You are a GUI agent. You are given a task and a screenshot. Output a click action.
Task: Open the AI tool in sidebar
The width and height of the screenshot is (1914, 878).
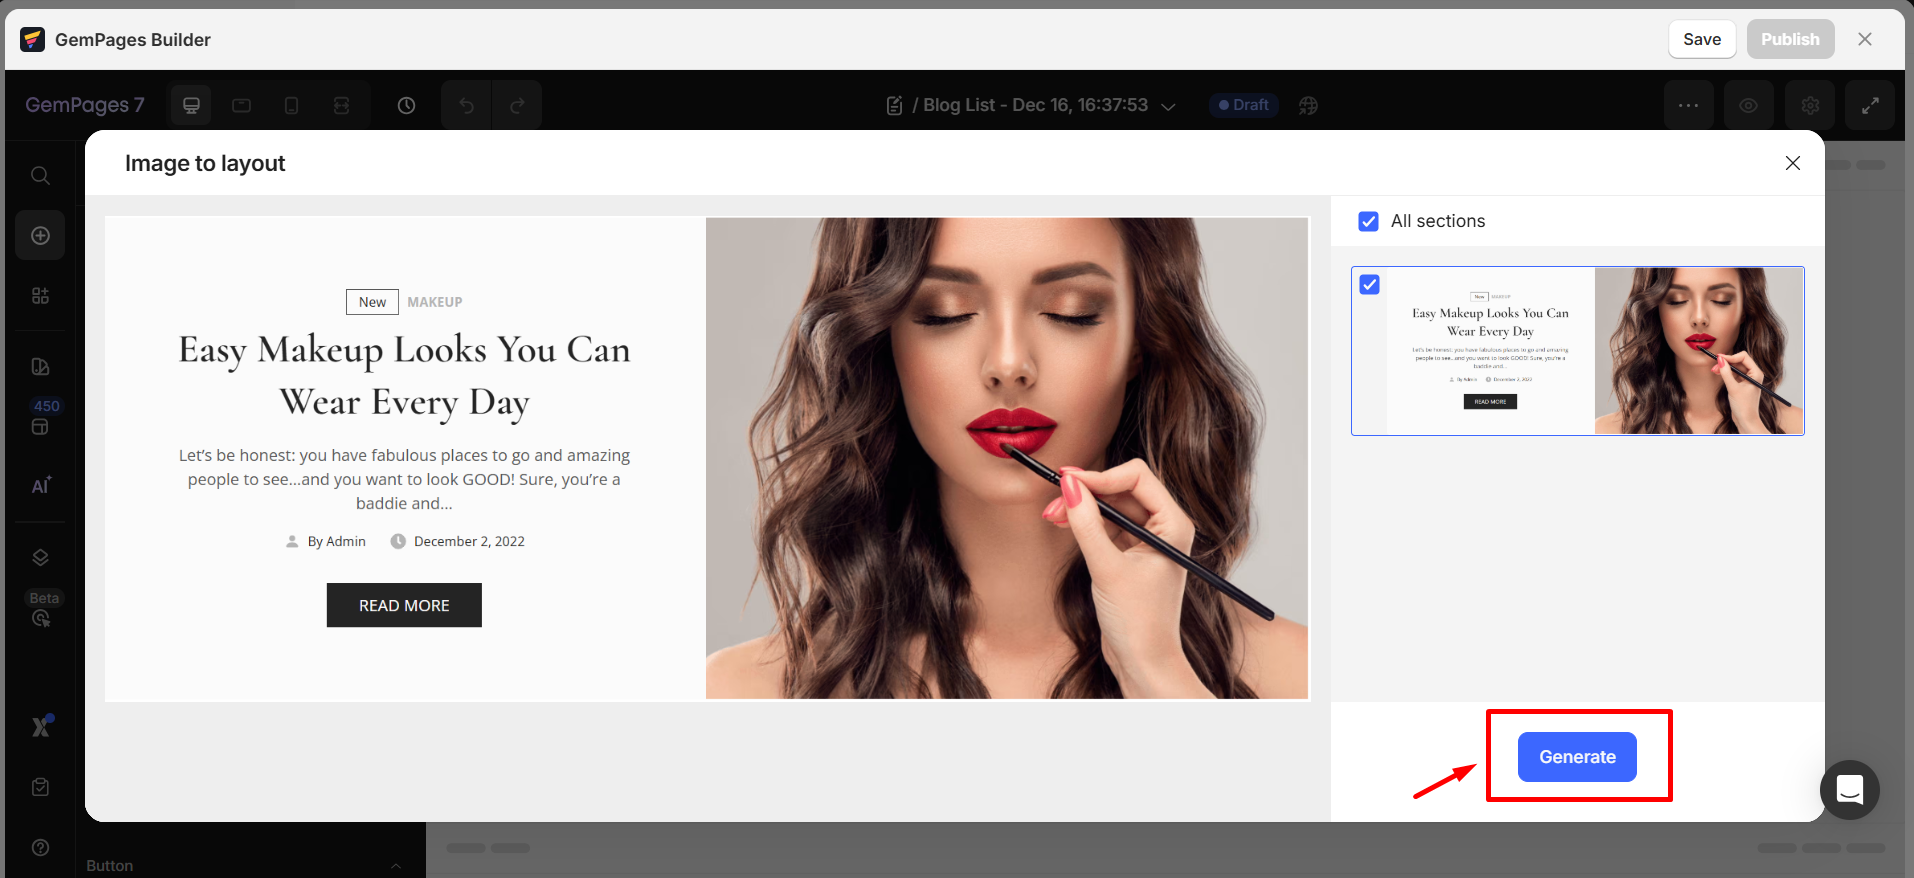coord(40,485)
